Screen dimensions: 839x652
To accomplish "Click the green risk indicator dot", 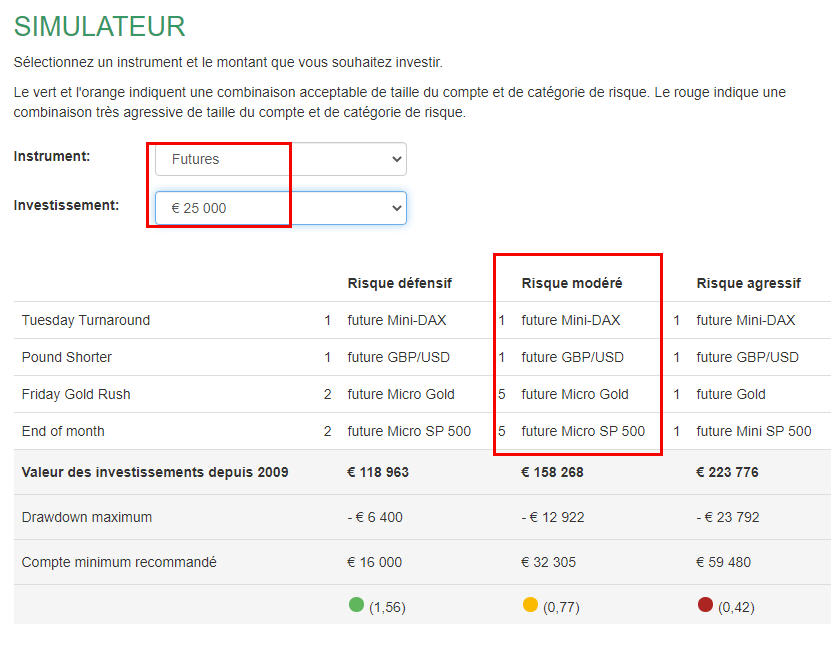I will (x=356, y=605).
